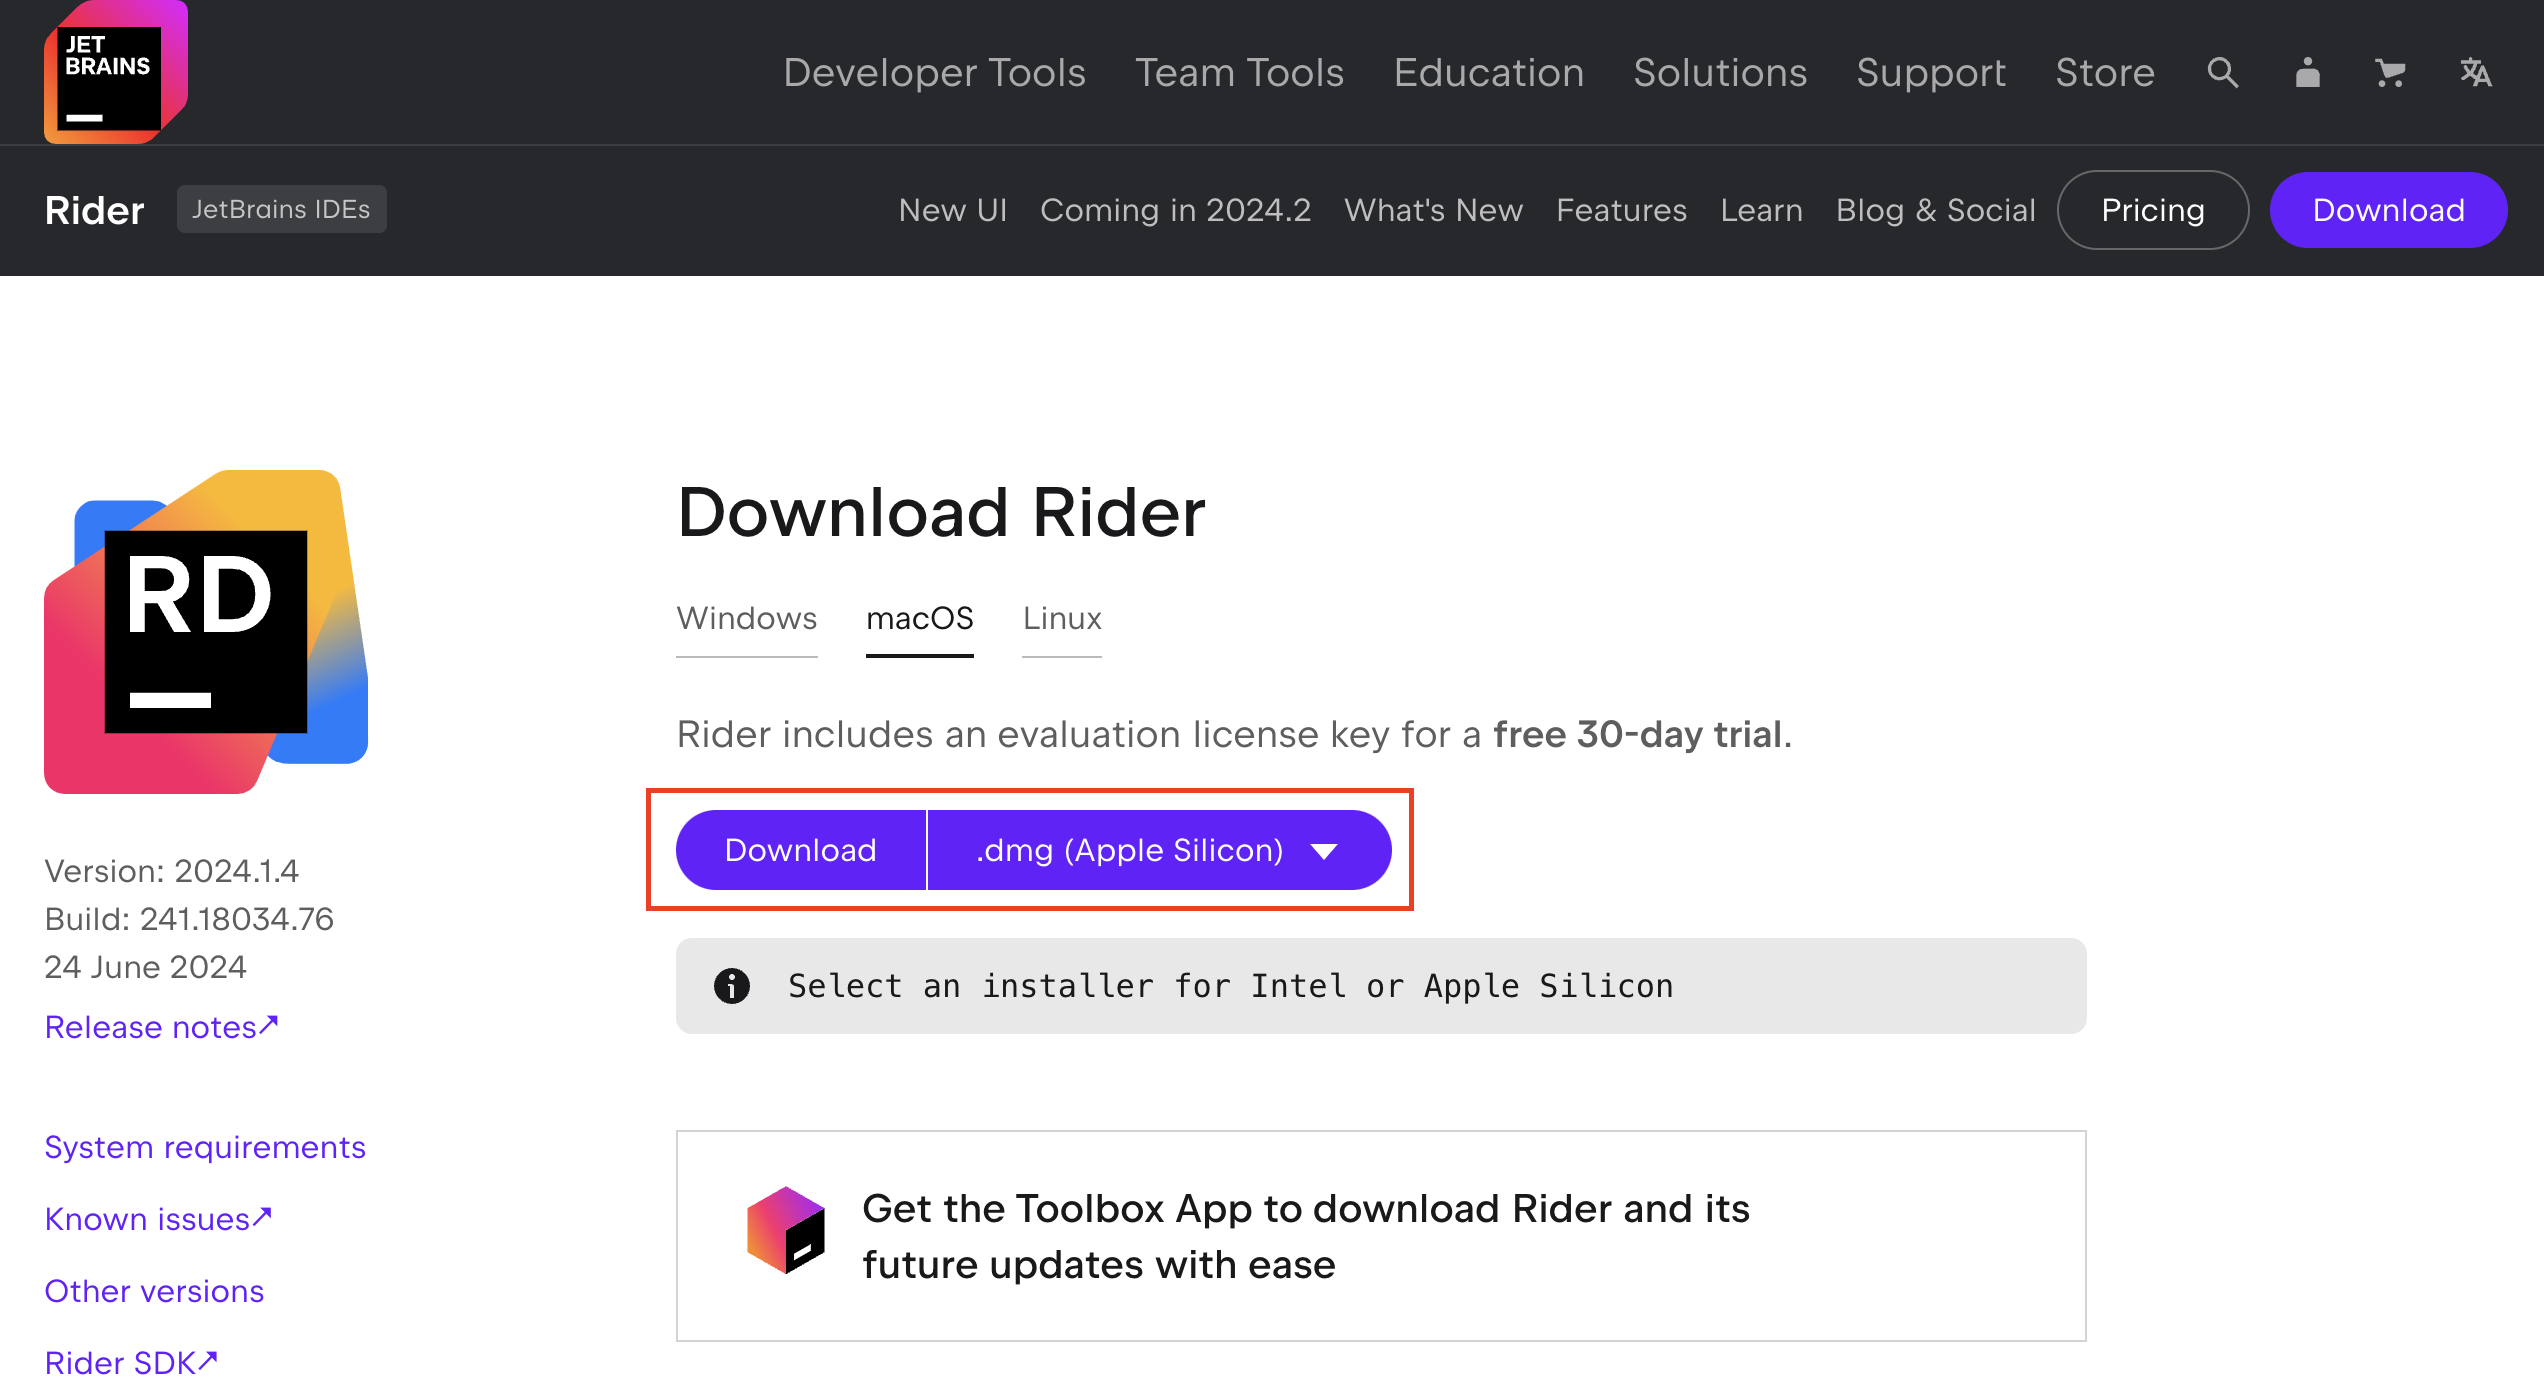The image size is (2544, 1390).
Task: Open the language selector icon
Action: pos(2475,72)
